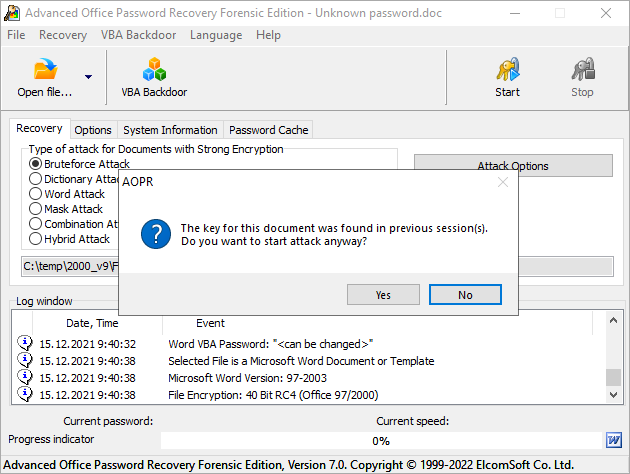630x474 pixels.
Task: Choose the Hybrid Attack option
Action: click(x=36, y=239)
